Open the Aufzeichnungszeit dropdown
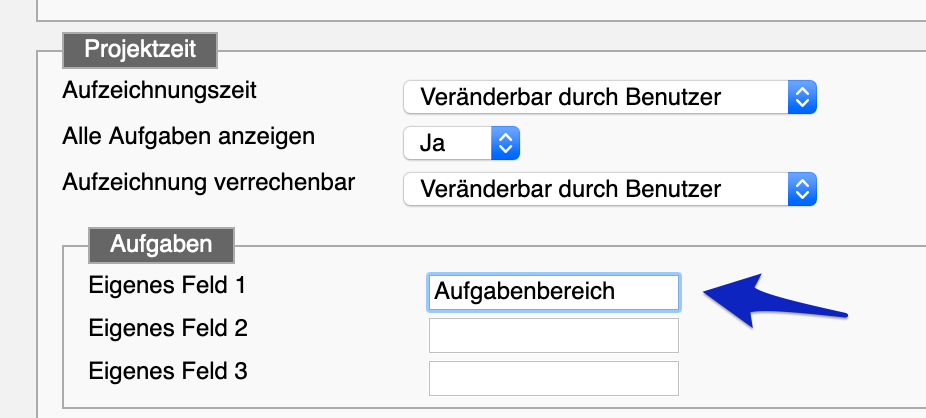926x418 pixels. click(x=610, y=97)
